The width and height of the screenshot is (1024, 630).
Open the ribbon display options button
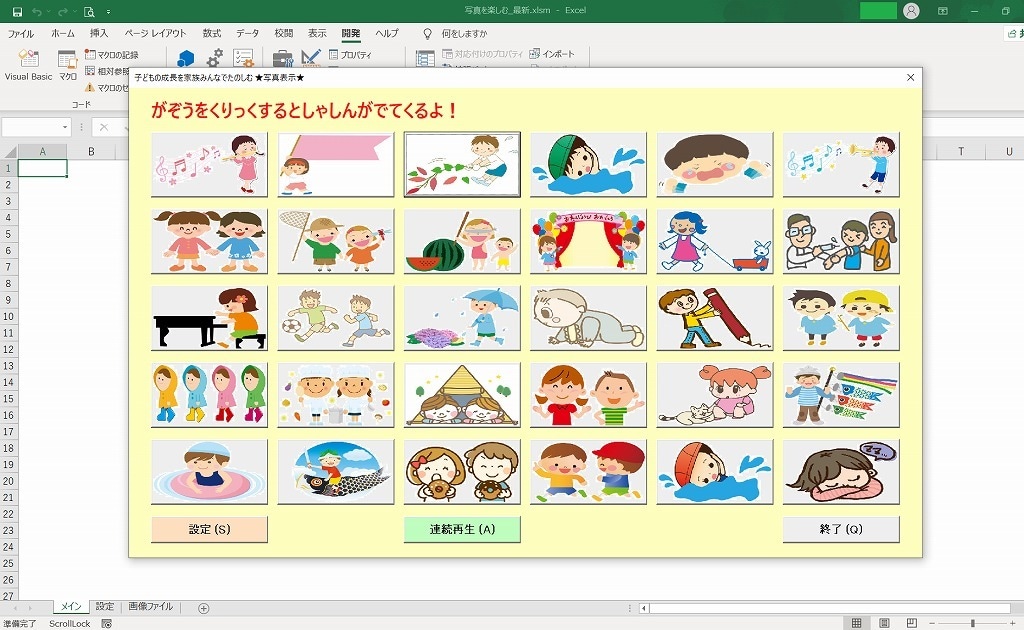click(x=942, y=11)
